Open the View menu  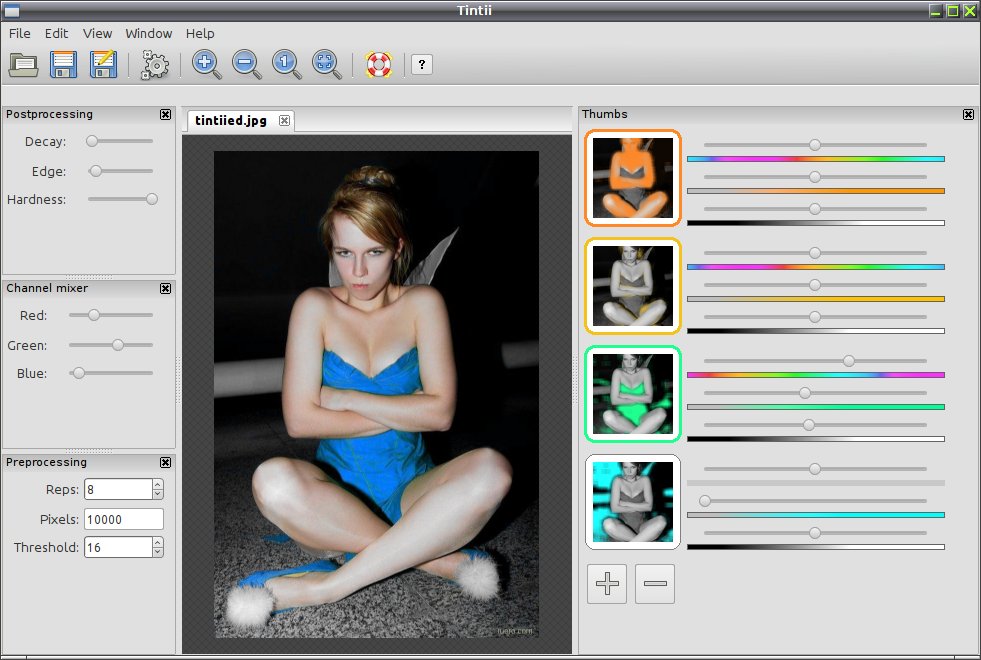coord(98,34)
